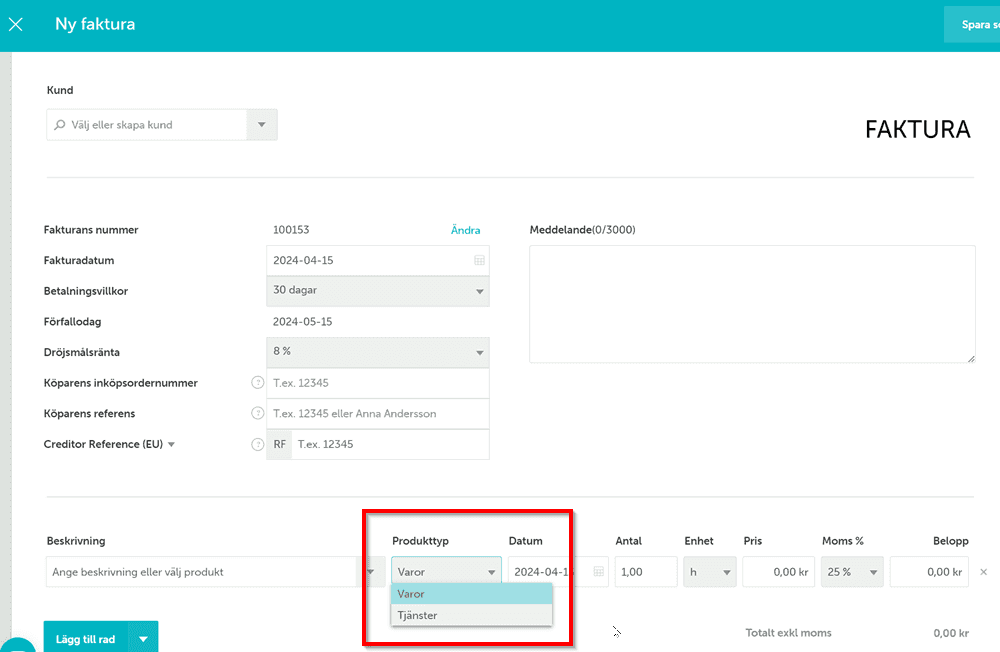Click help icon beside Köparens inköpsordernummer
This screenshot has width=1000, height=652.
click(257, 383)
